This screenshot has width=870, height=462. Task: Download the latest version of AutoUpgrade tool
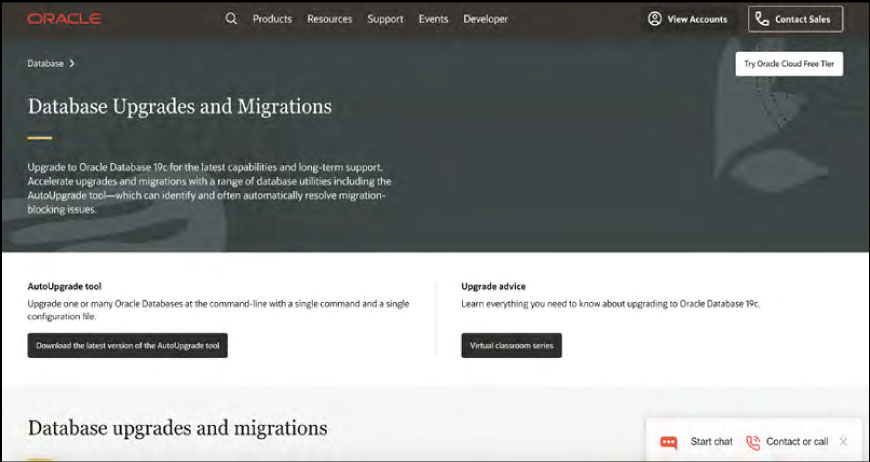click(128, 346)
